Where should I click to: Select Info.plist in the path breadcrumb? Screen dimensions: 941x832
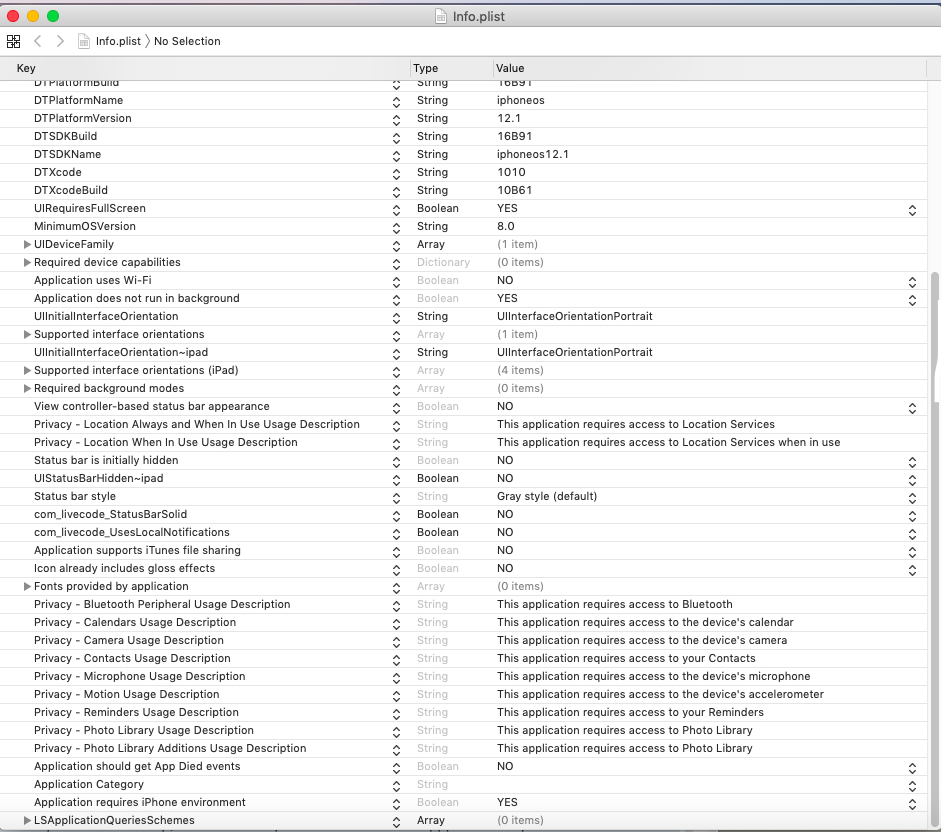(118, 41)
